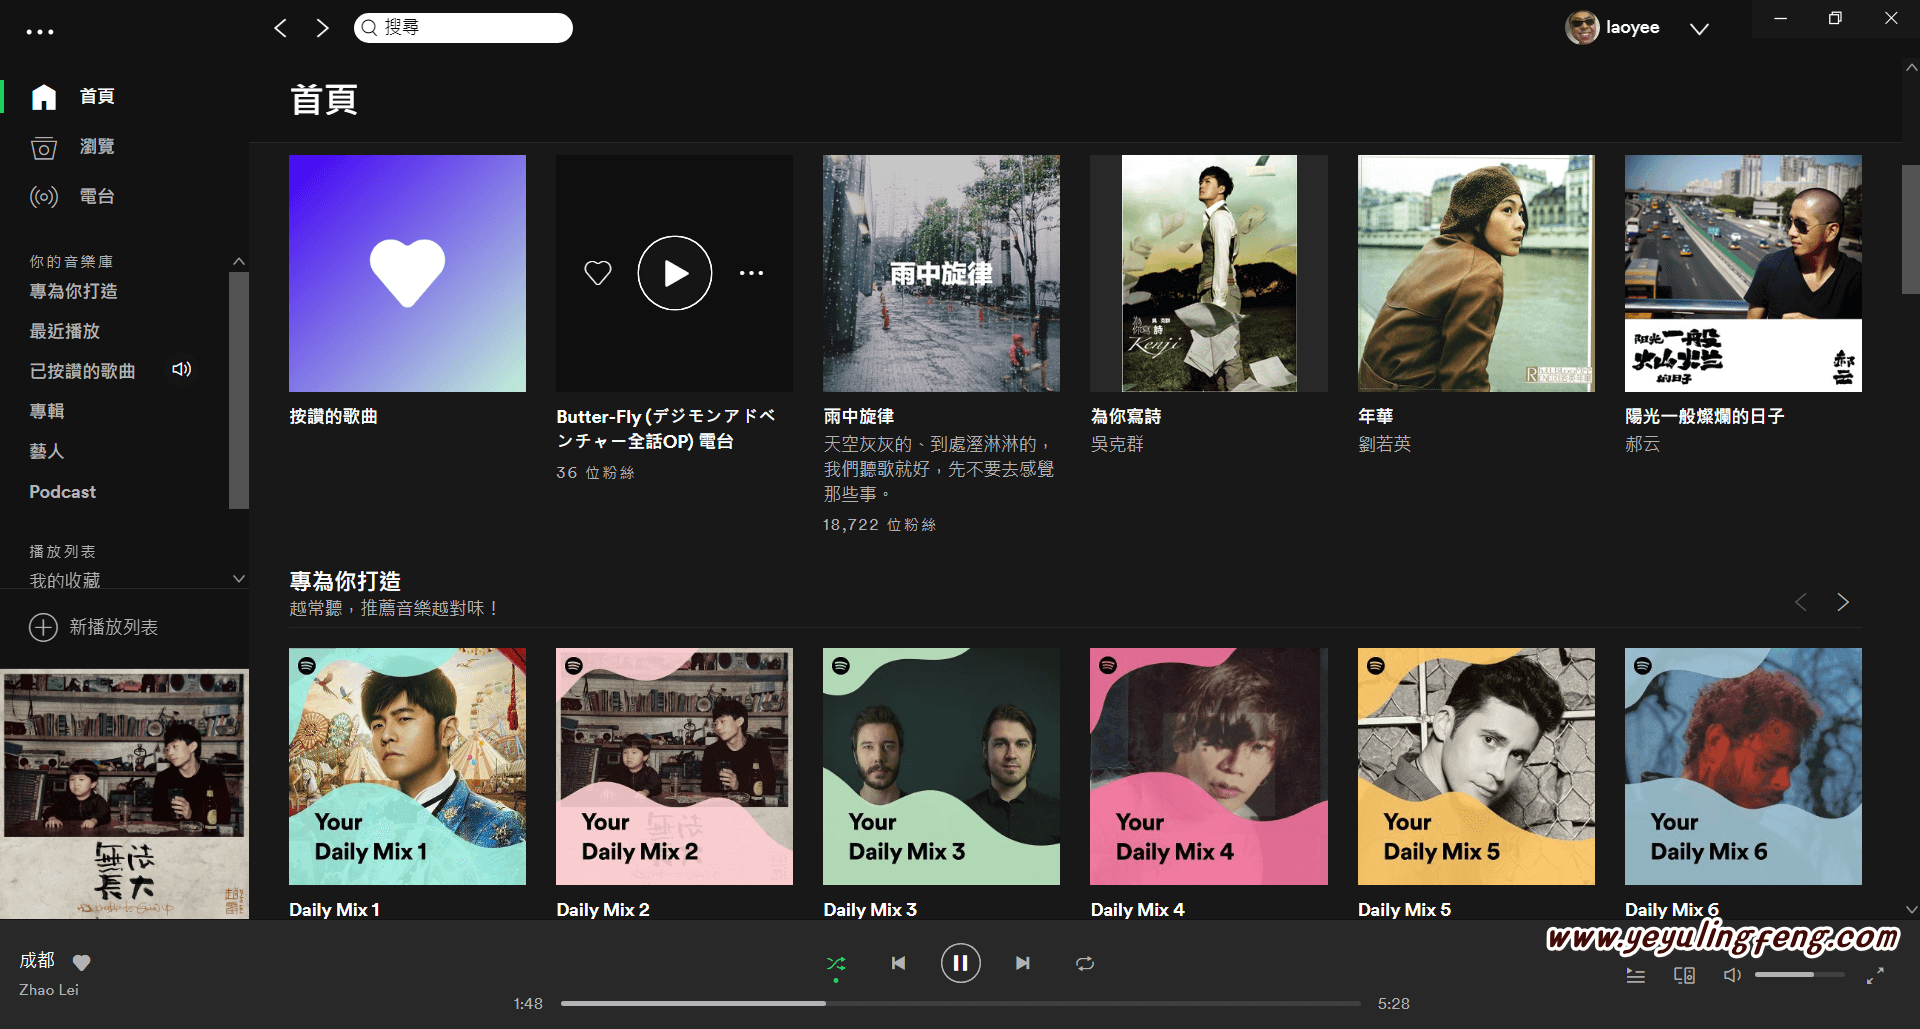Viewport: 1920px width, 1029px height.
Task: Open 已按讚的歌曲 in your library
Action: 82,371
